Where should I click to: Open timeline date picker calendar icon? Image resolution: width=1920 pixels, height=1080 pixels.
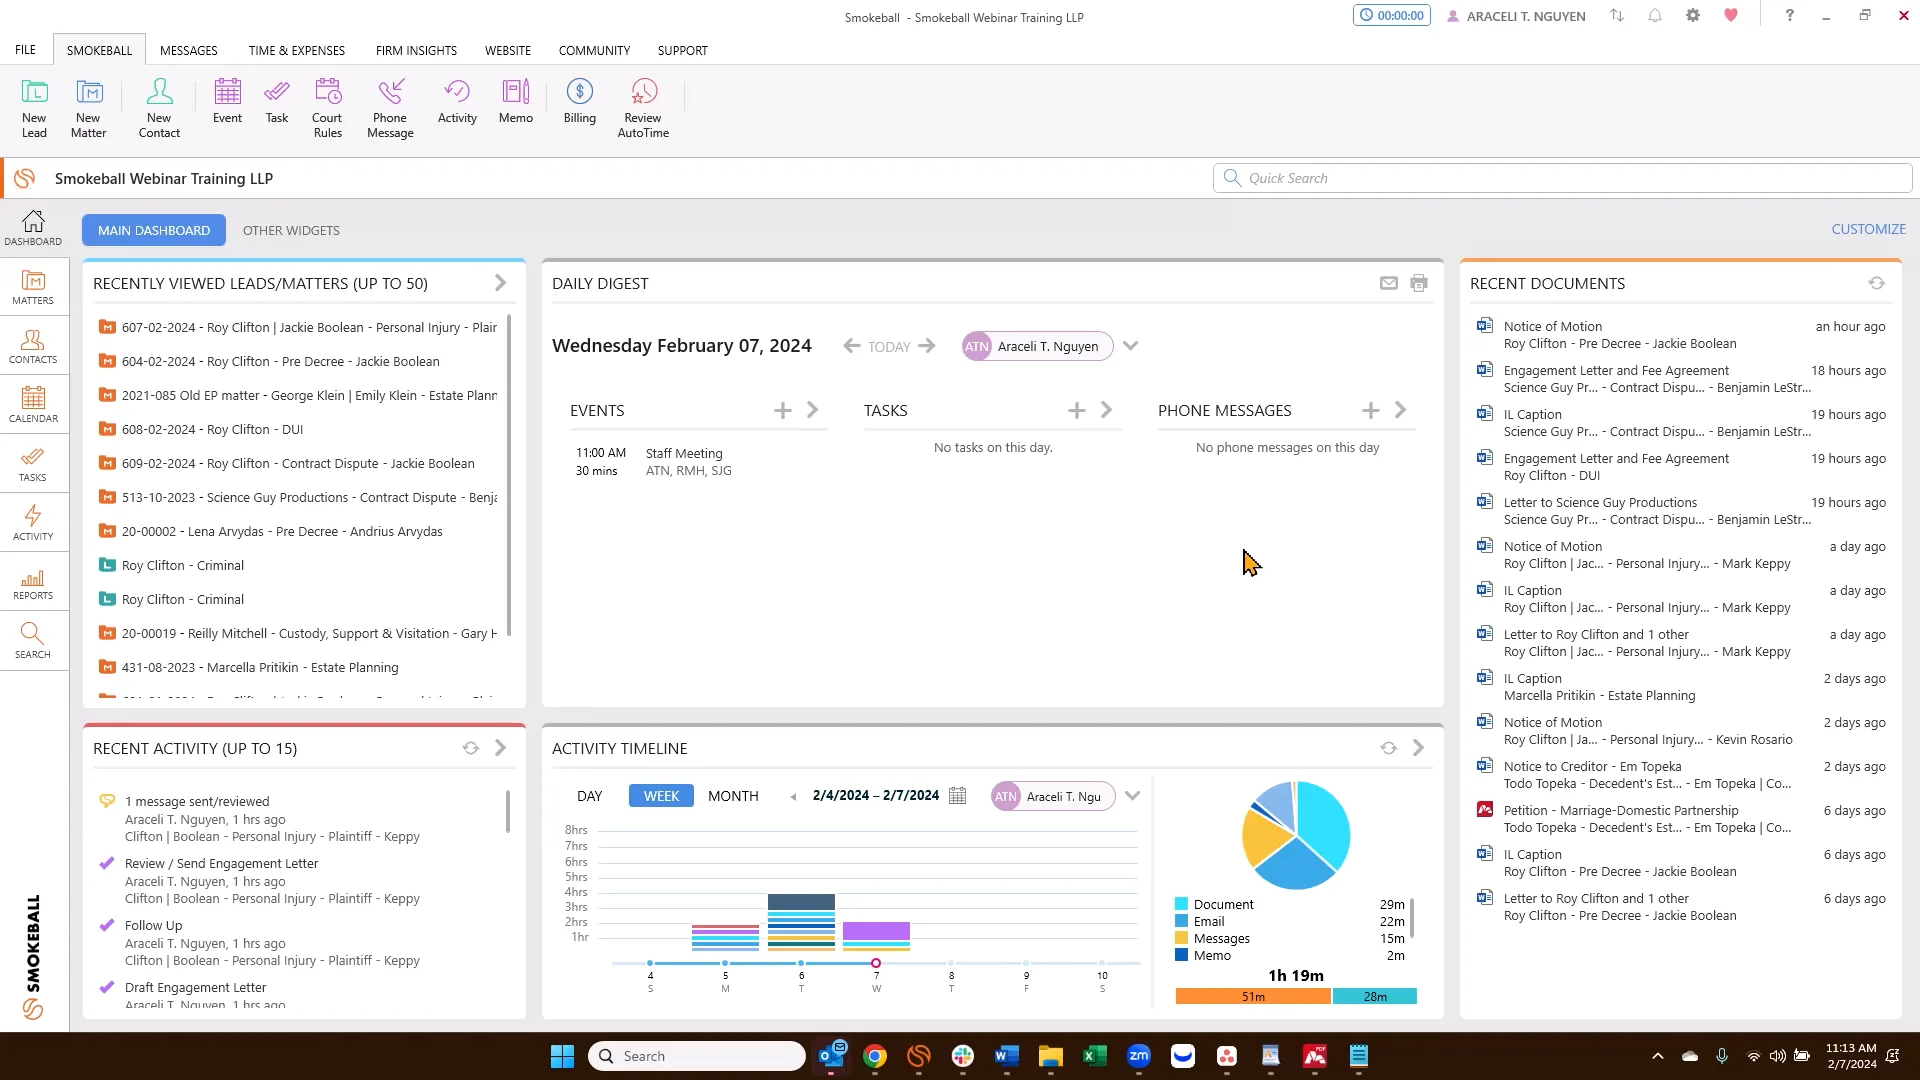(957, 796)
